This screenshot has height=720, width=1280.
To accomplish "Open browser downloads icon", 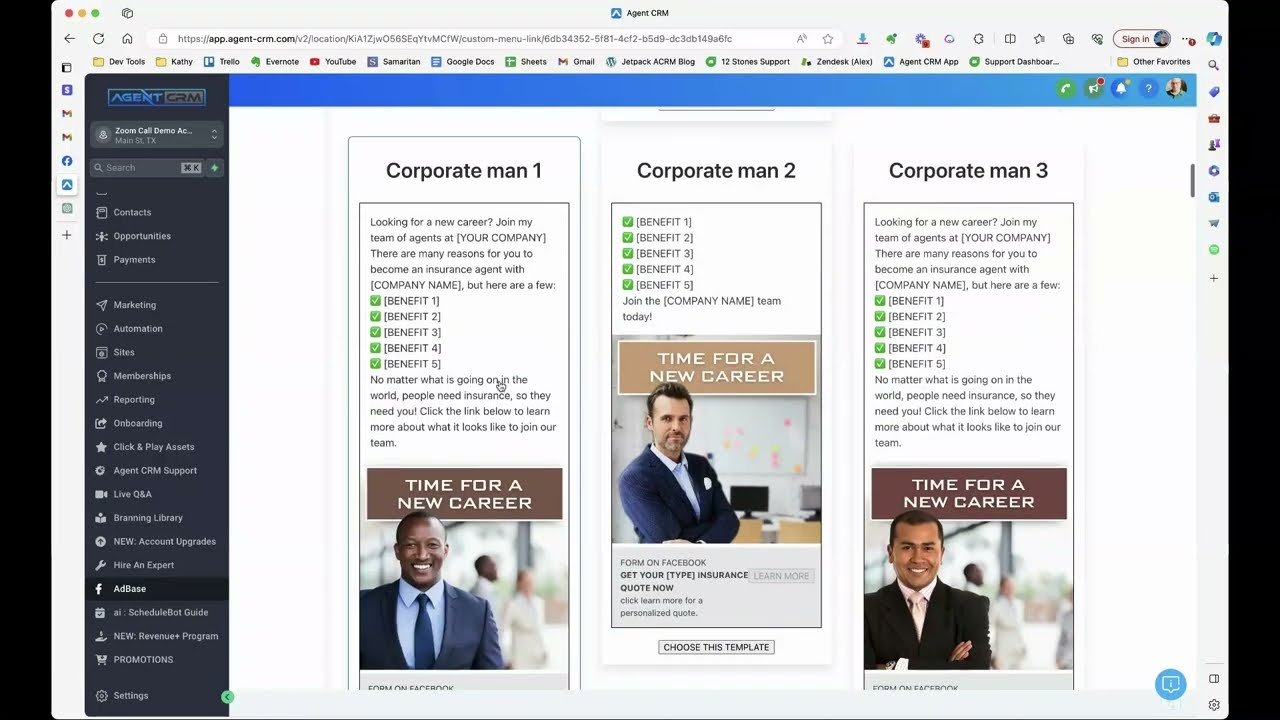I will 862,39.
